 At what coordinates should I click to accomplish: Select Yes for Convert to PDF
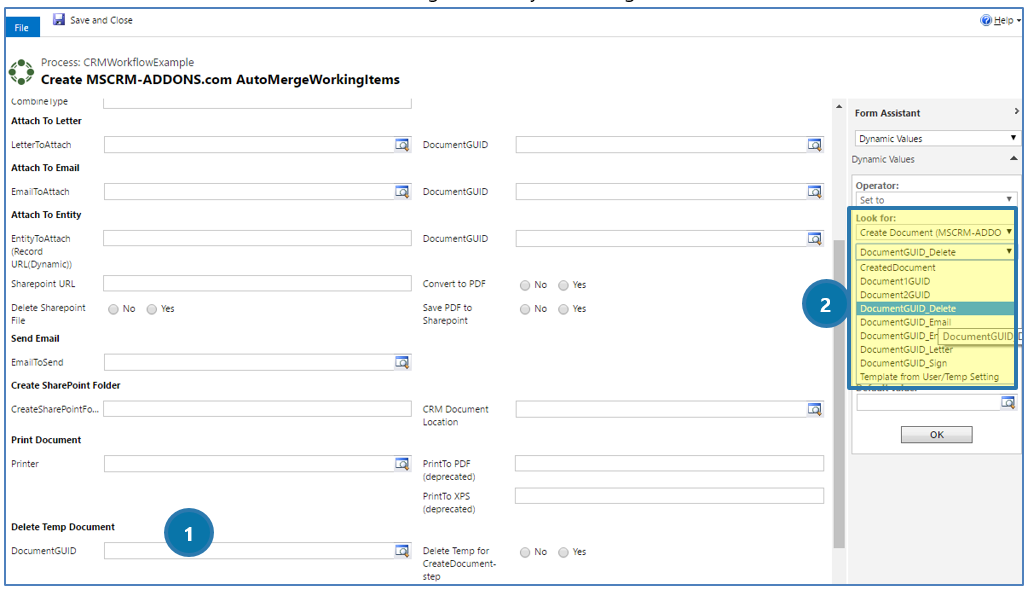(563, 285)
